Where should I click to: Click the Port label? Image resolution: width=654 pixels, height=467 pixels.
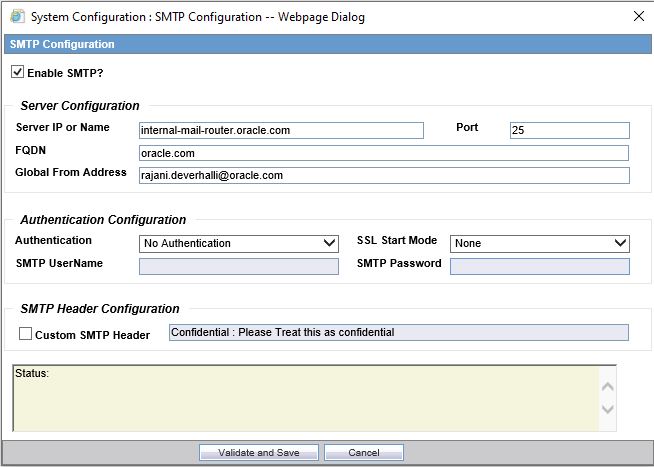[467, 127]
